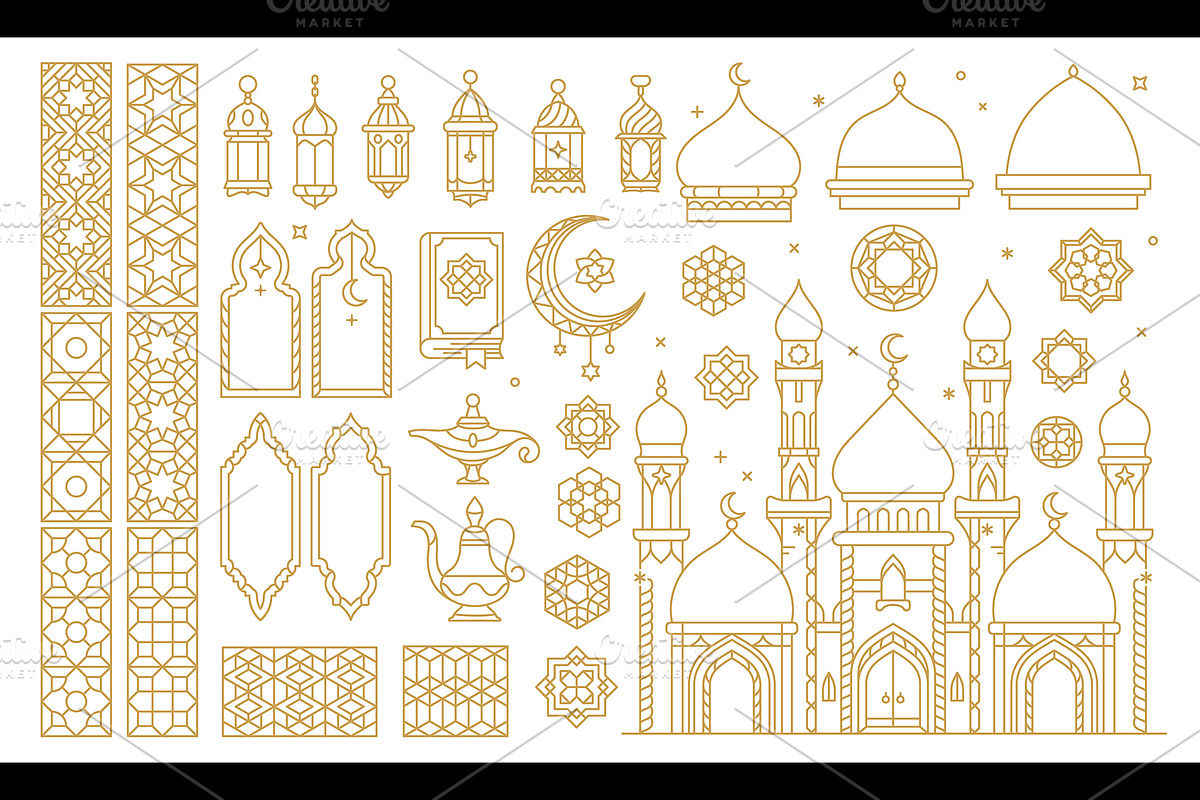The height and width of the screenshot is (800, 1200).
Task: Select the lantern with two small oval windows
Action: coord(388,137)
